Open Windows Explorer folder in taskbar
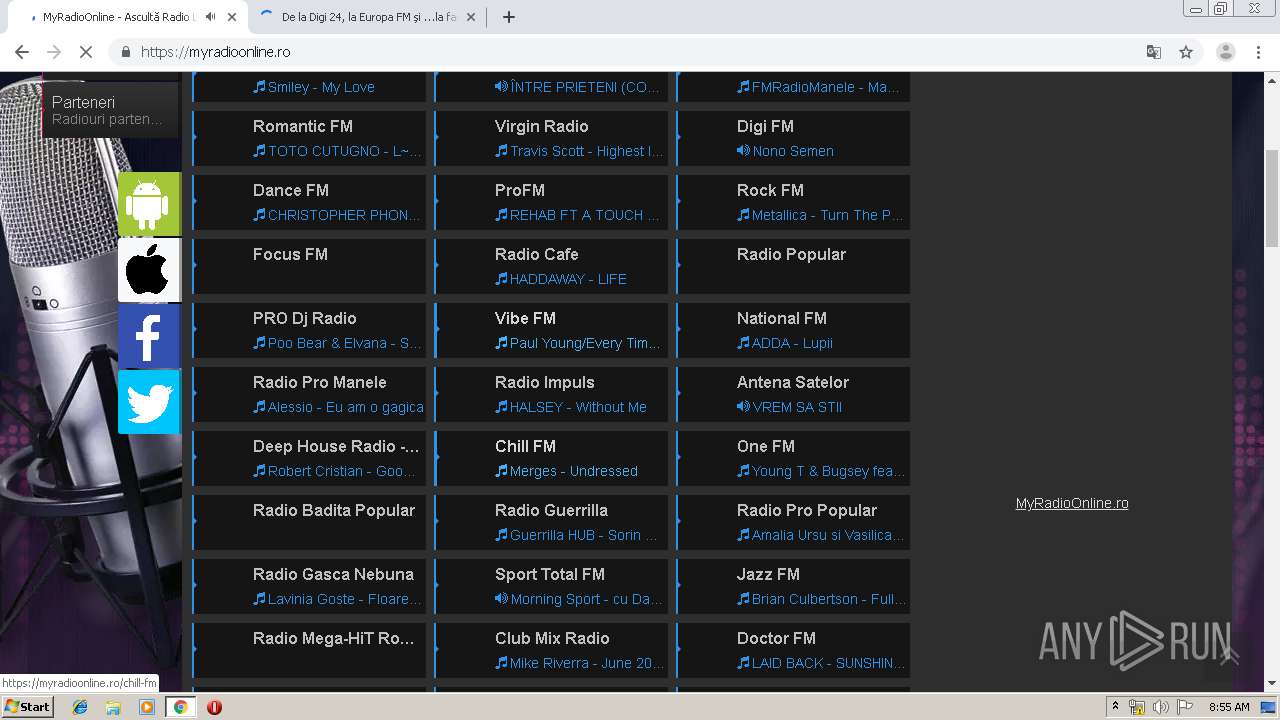This screenshot has height=720, width=1280. click(113, 707)
